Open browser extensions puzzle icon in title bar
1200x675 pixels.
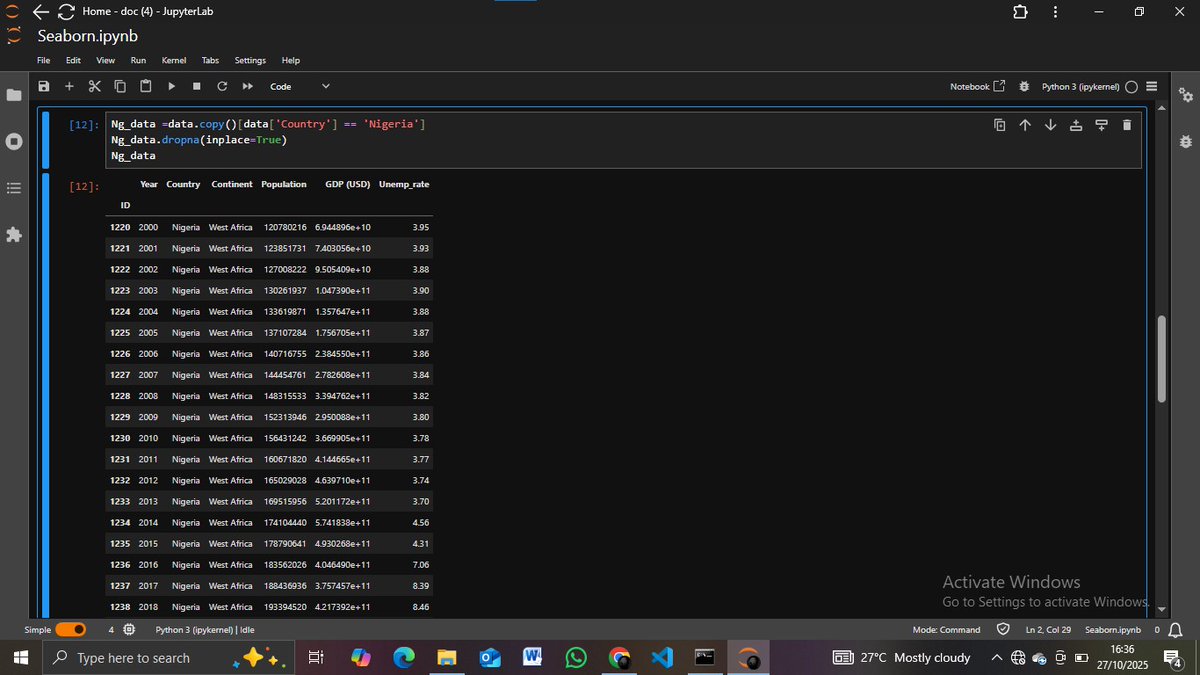(x=1020, y=12)
